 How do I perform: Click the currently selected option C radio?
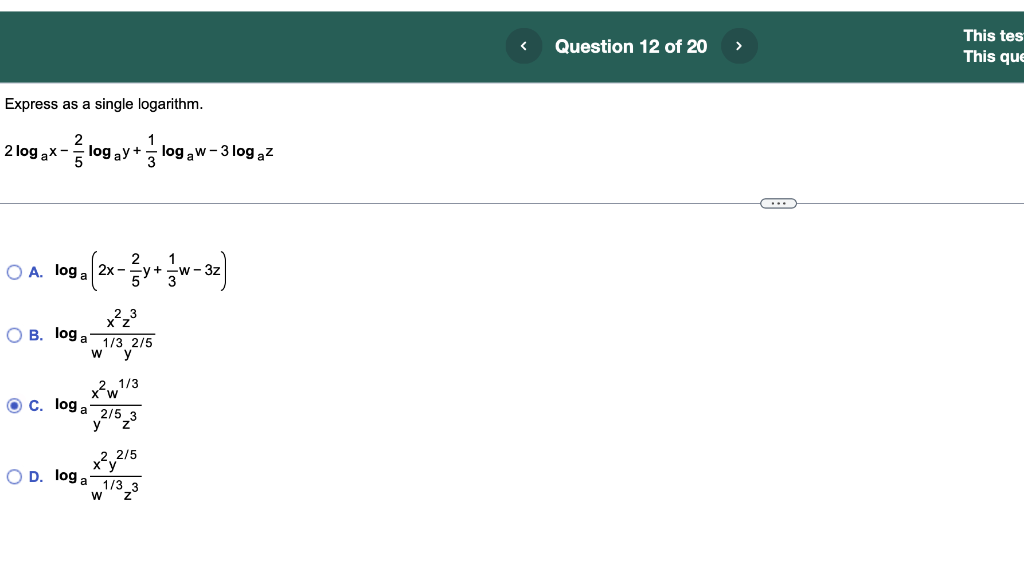coord(12,404)
